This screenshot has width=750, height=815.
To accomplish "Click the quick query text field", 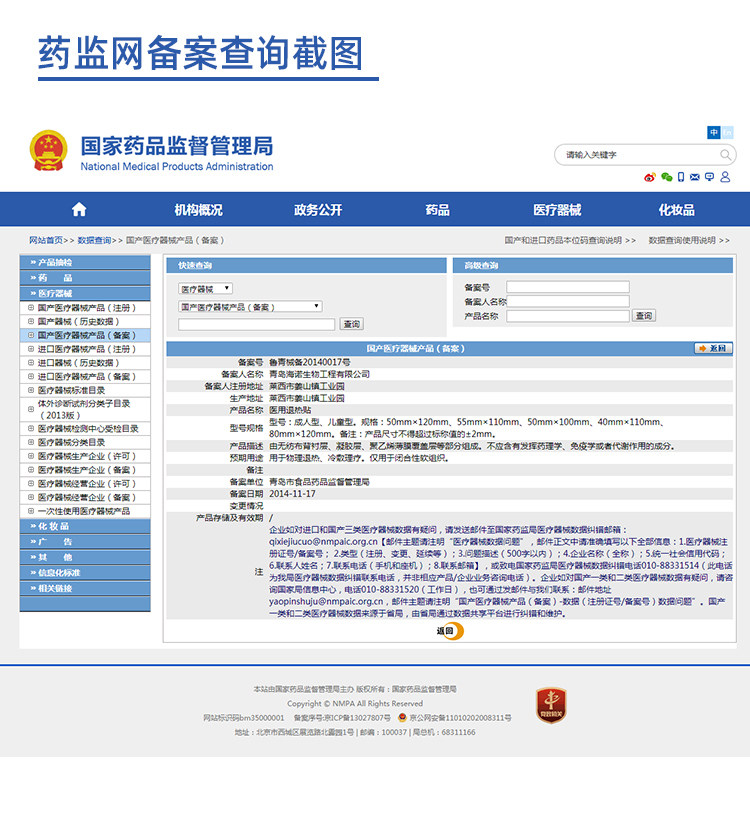I will (257, 324).
